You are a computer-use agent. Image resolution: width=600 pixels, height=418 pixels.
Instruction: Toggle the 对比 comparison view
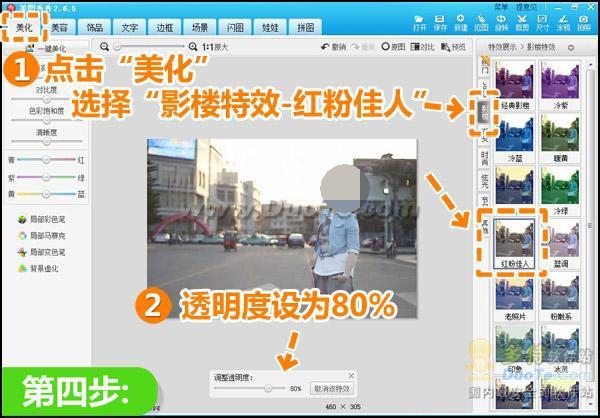422,47
